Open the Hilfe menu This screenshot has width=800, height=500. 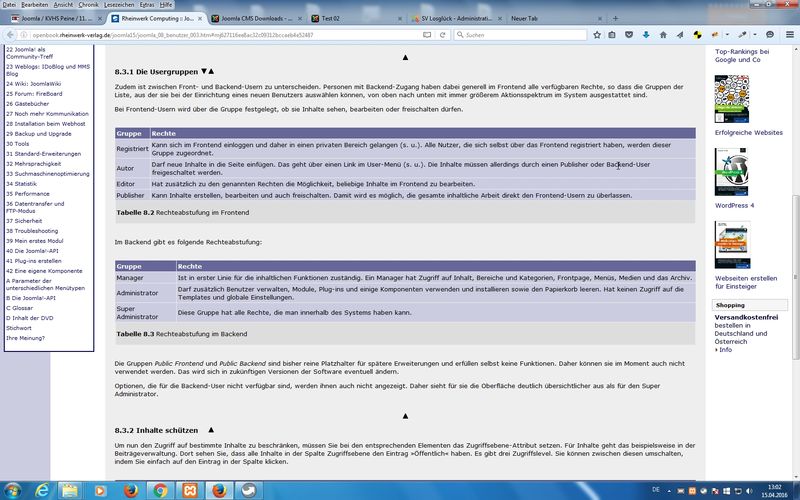click(166, 5)
